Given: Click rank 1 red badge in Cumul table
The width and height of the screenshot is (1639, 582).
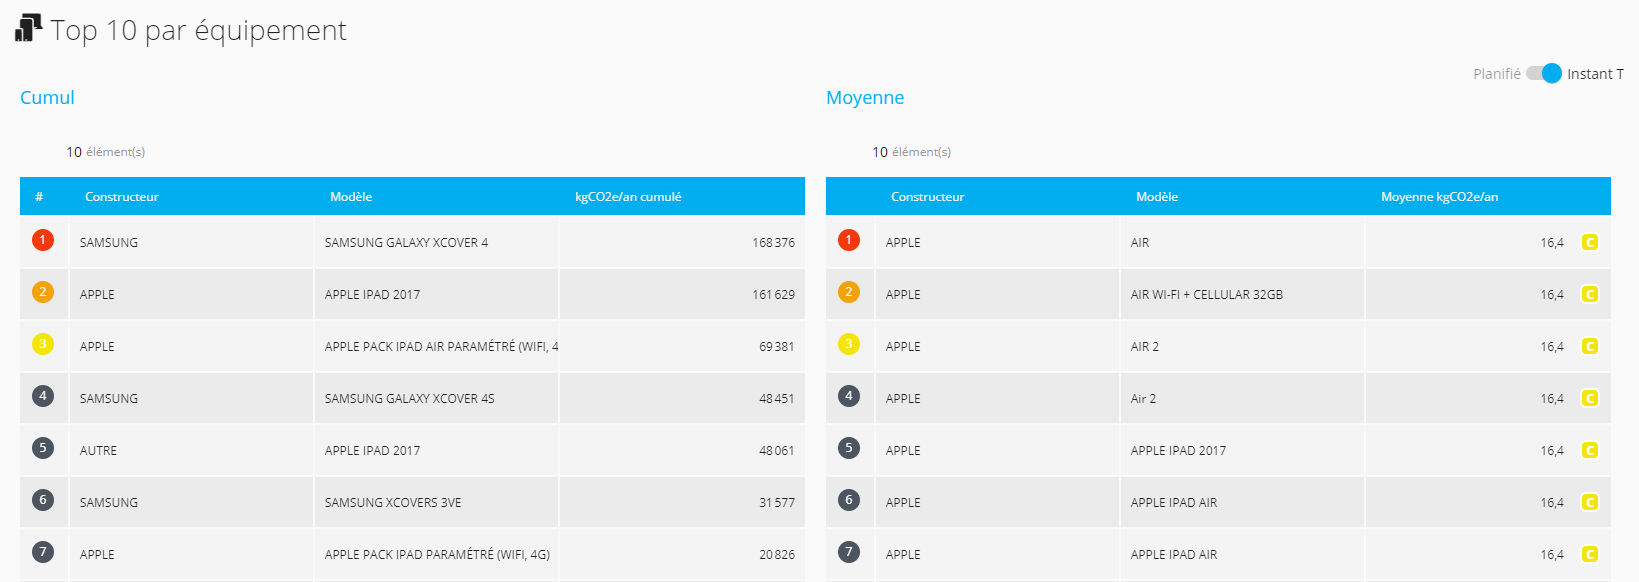Looking at the screenshot, I should 43,240.
